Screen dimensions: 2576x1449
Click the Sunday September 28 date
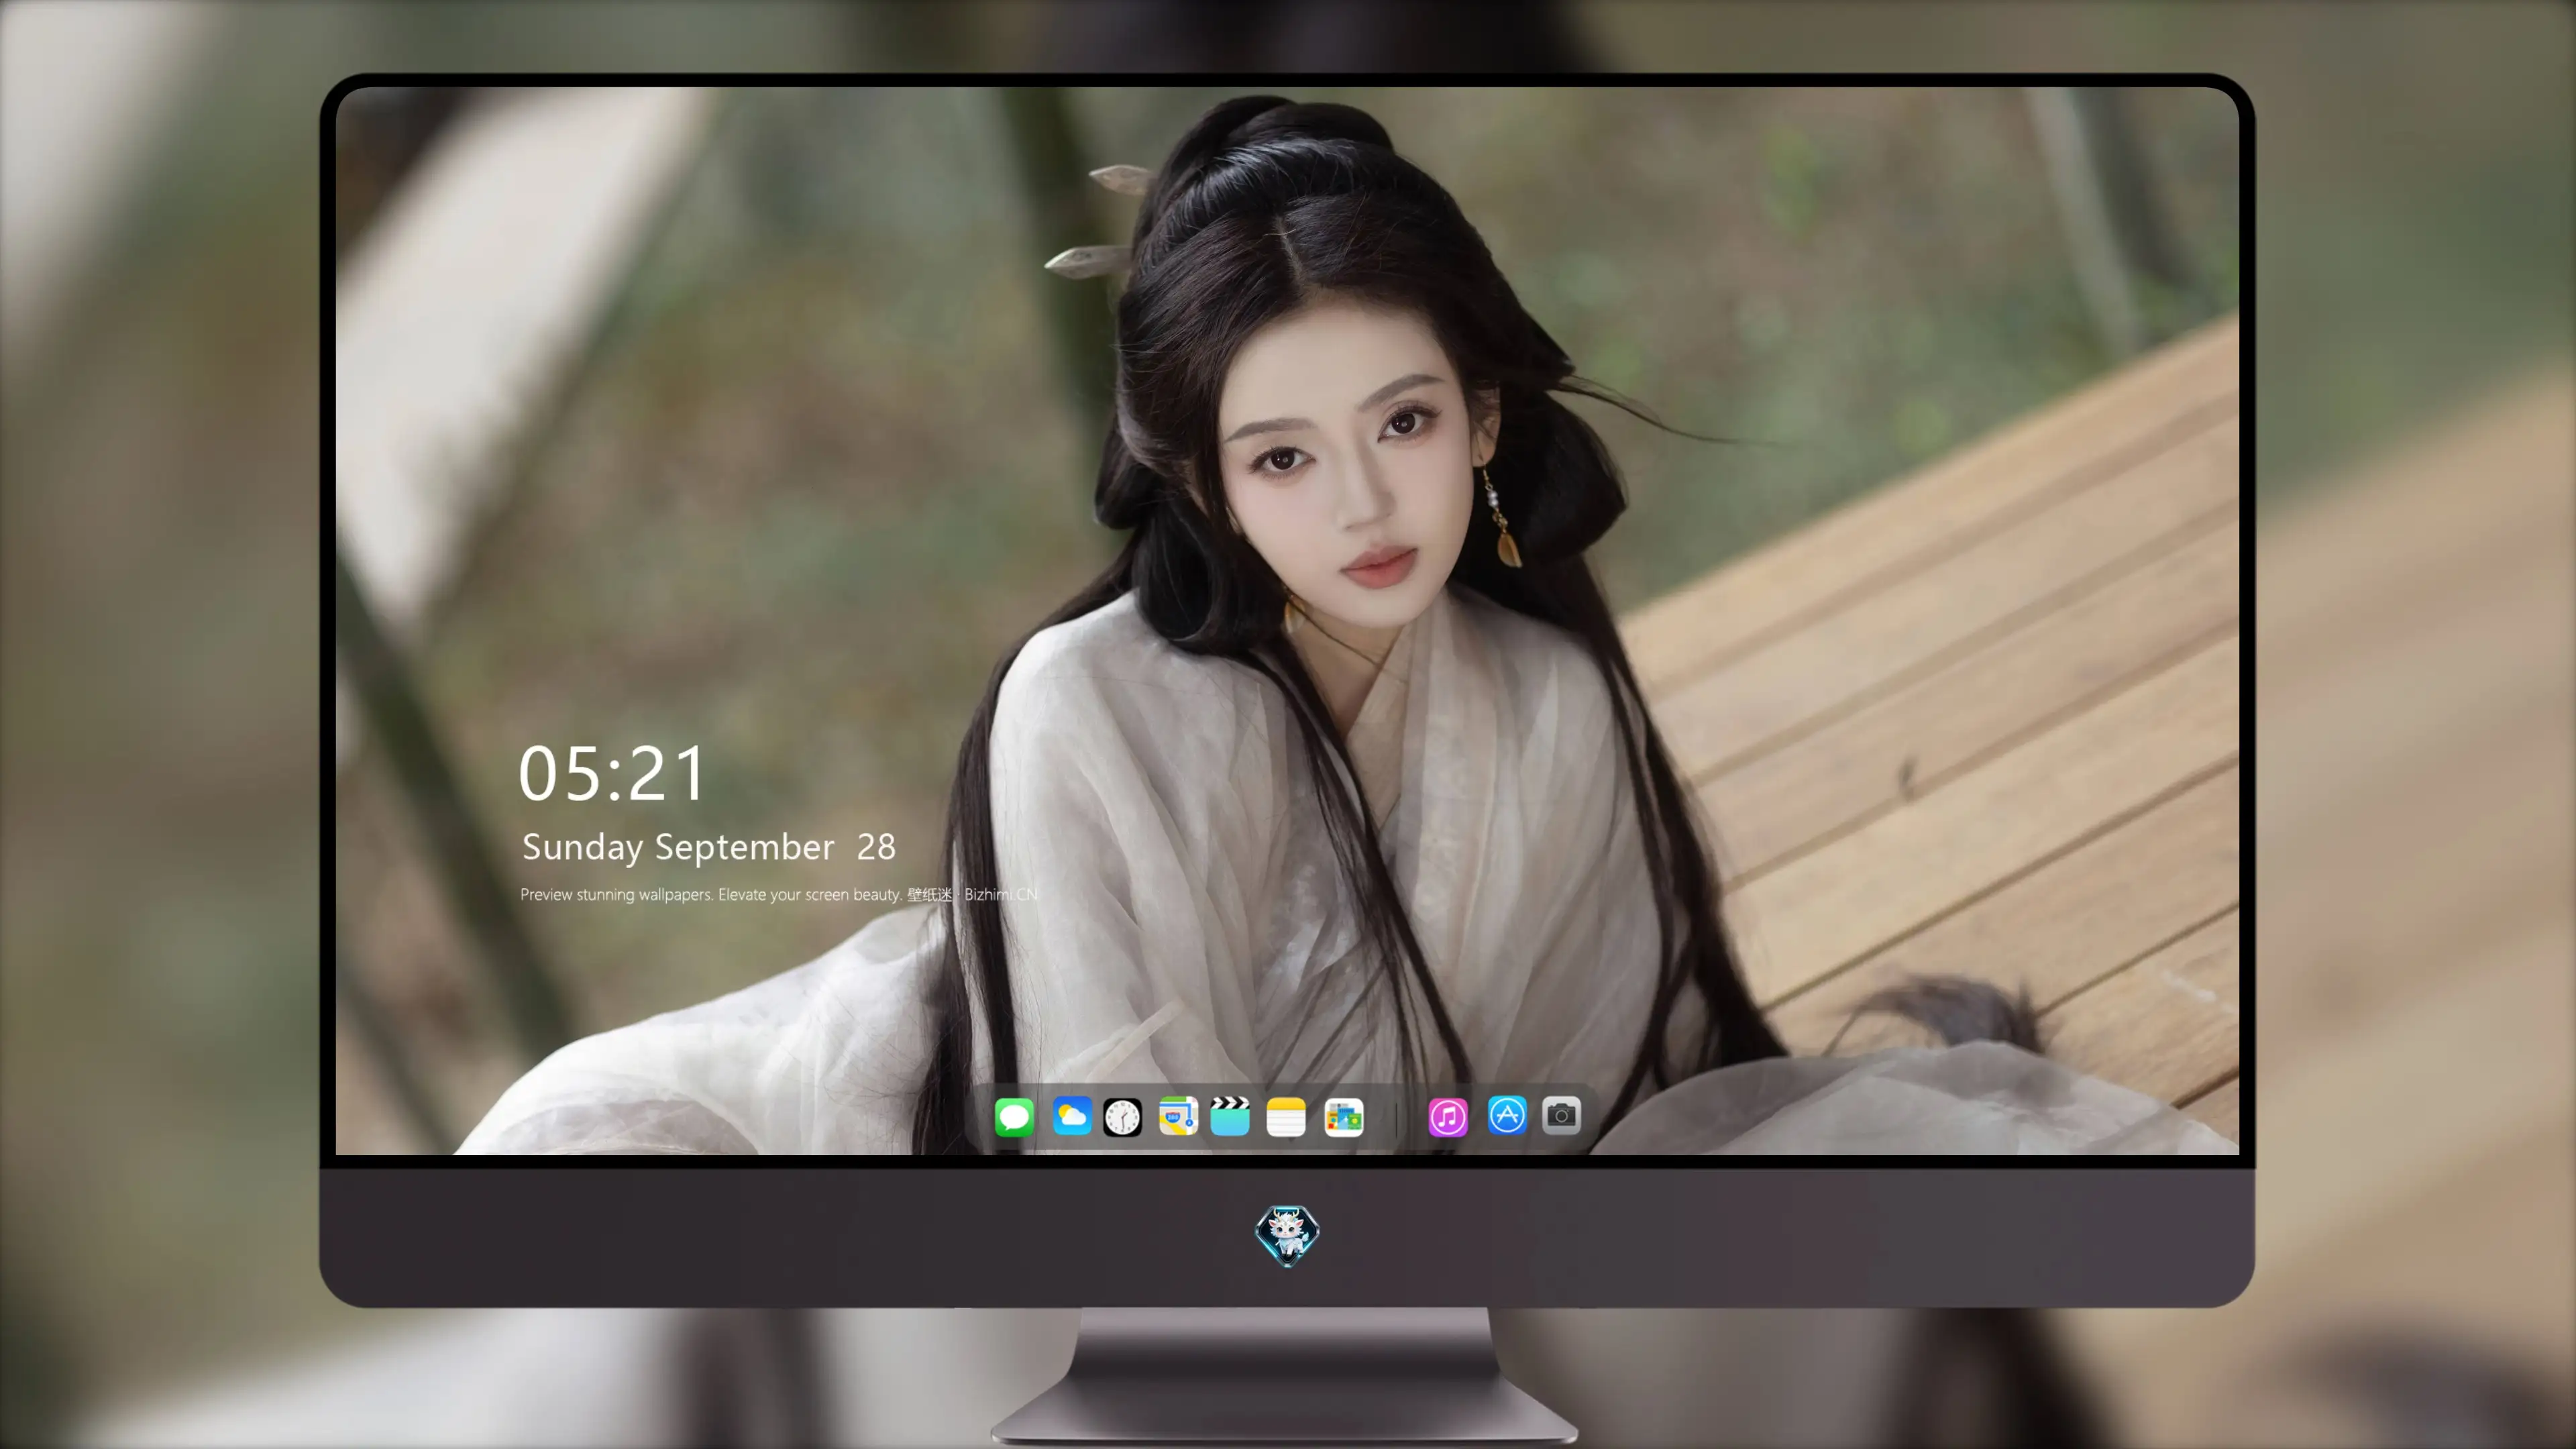(709, 848)
